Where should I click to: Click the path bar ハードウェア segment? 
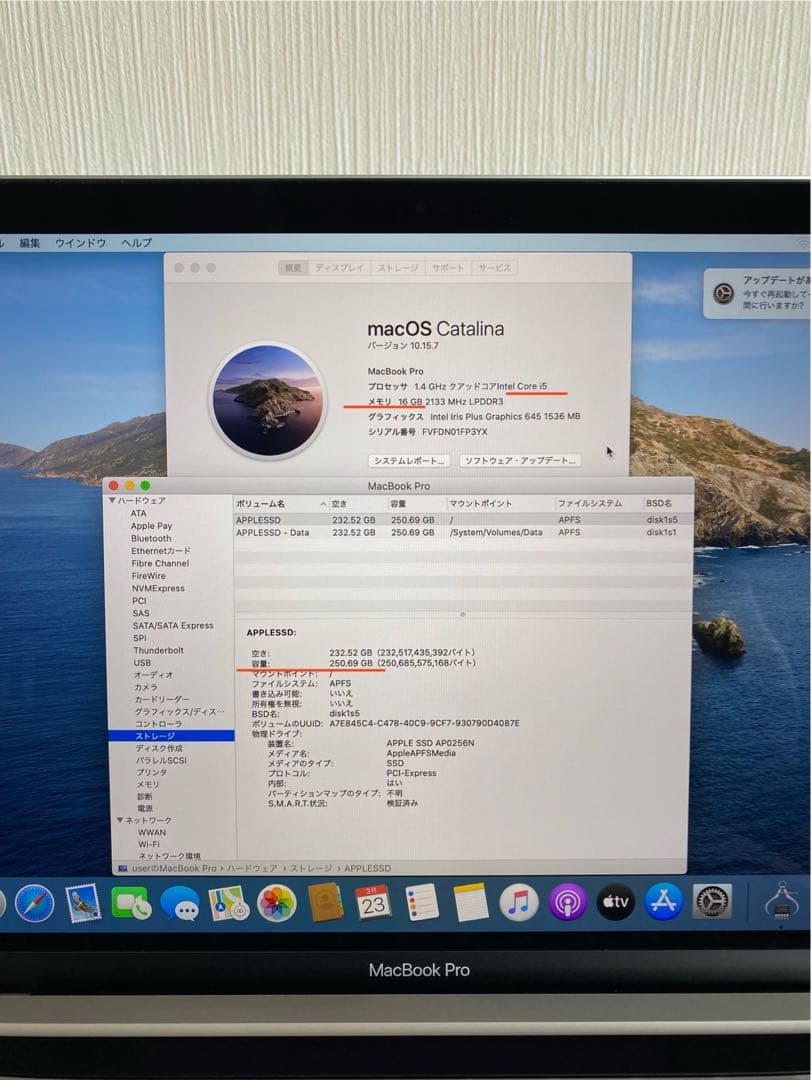pos(252,869)
